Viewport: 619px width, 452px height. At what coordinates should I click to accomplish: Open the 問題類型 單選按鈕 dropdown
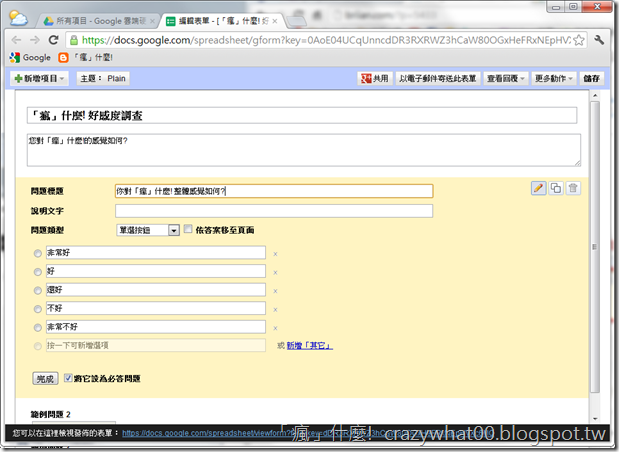pos(148,230)
